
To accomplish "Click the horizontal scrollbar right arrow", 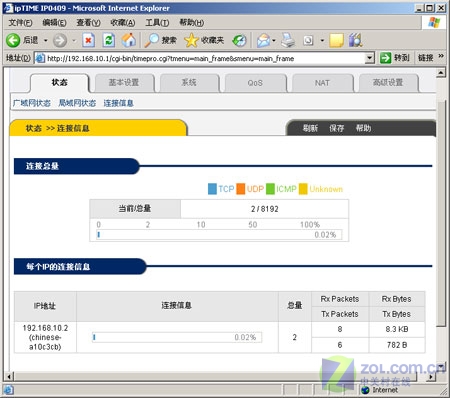I will [x=431, y=377].
